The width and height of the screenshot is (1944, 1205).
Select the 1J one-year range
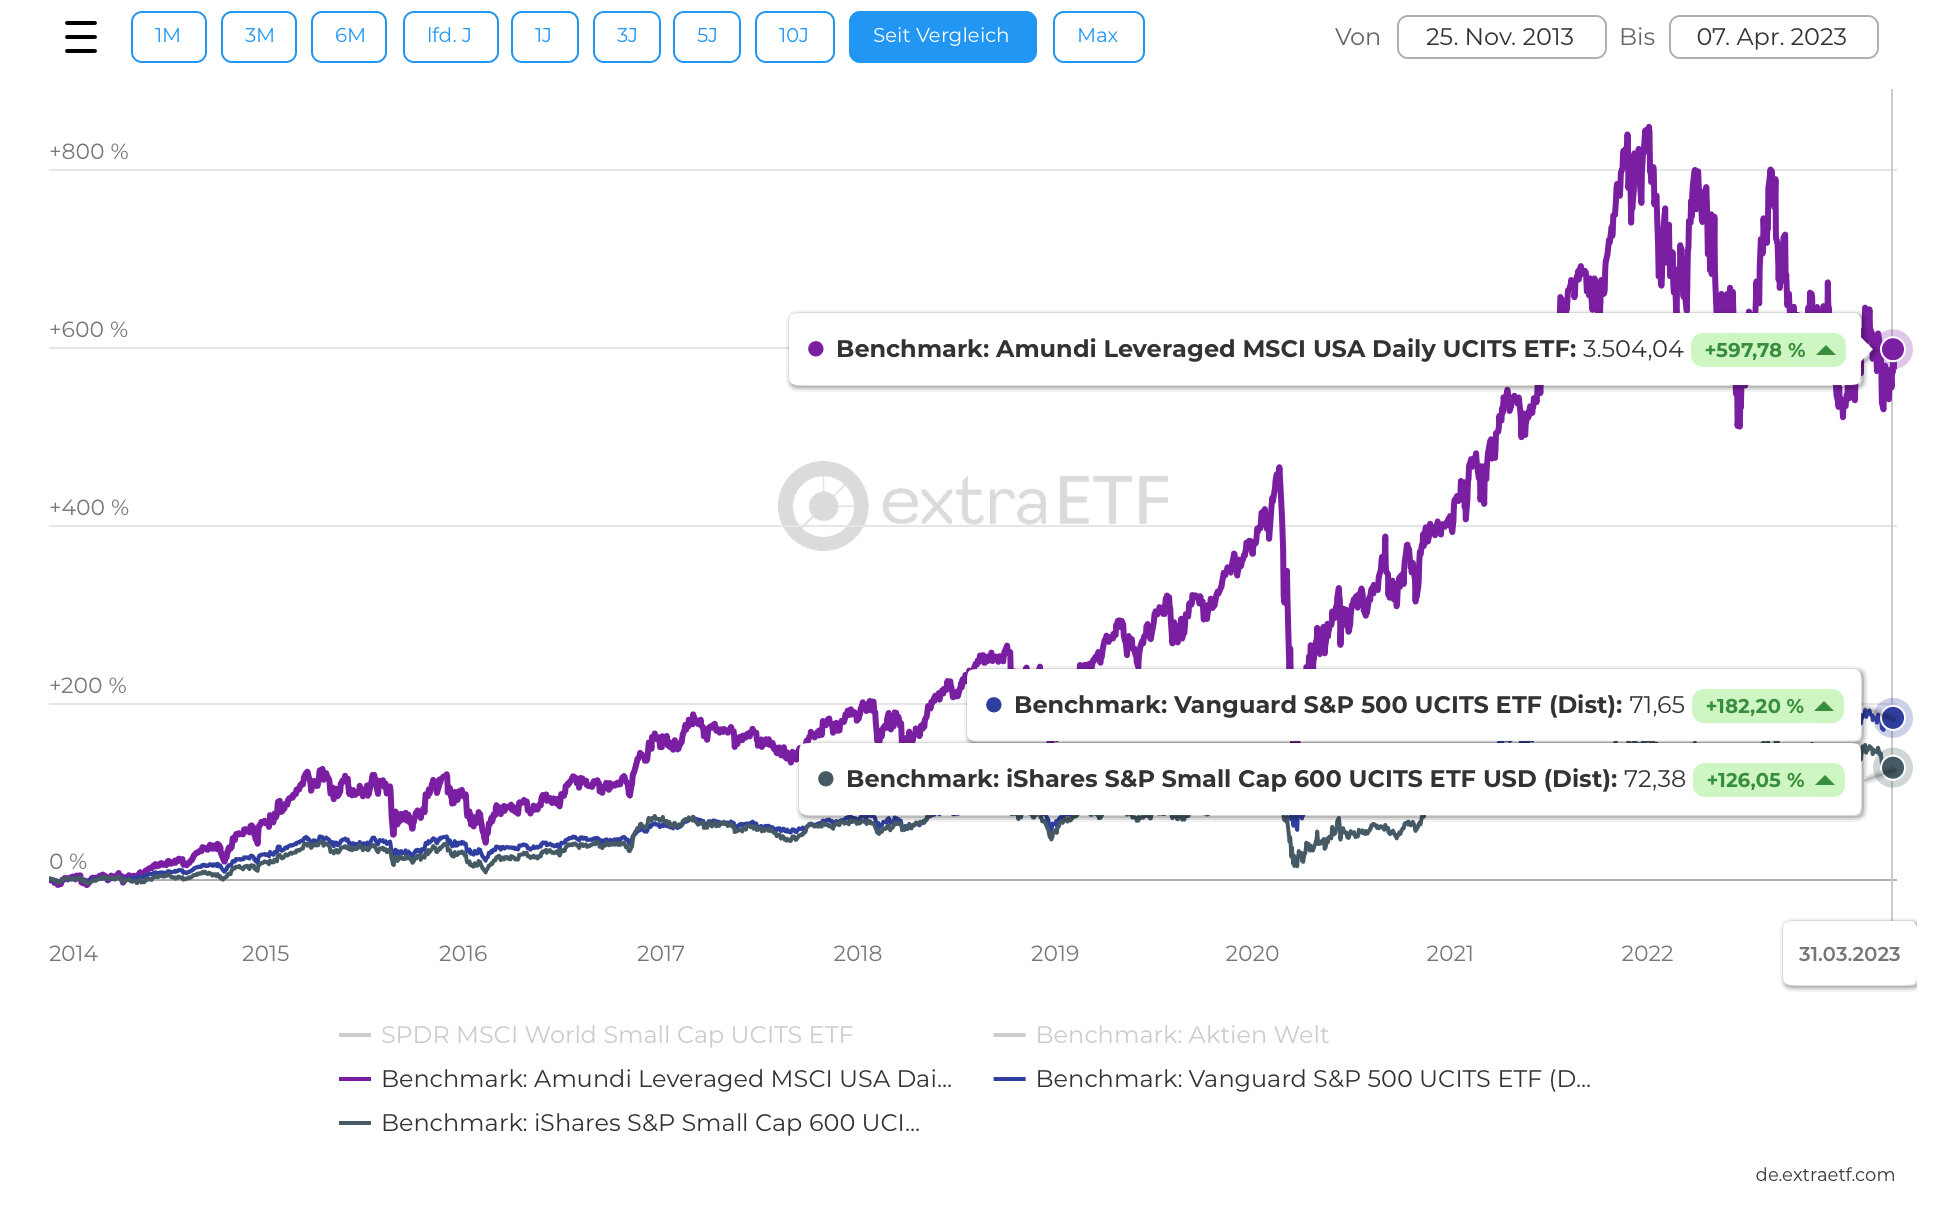click(544, 37)
